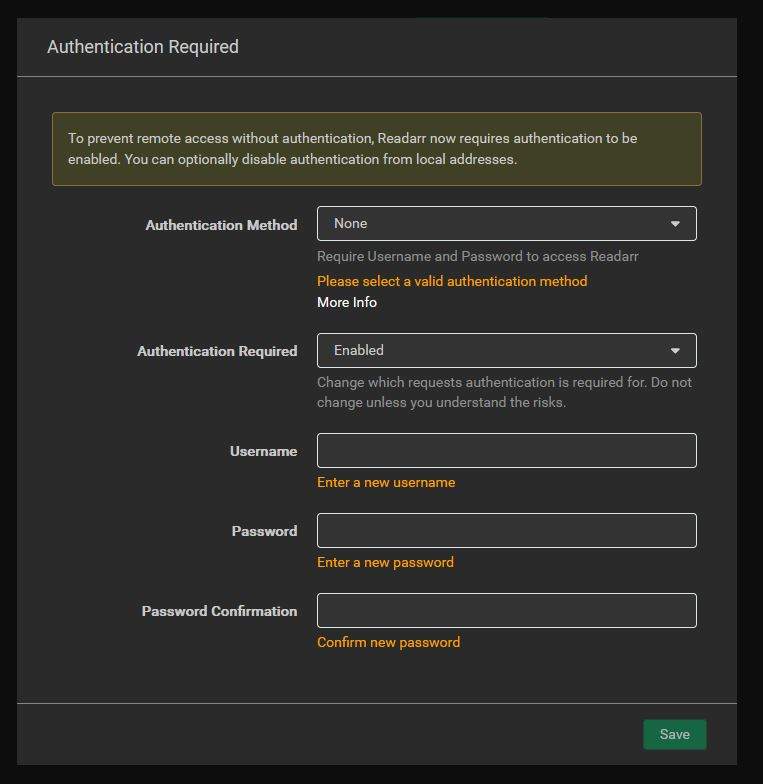Focus the Username input field
This screenshot has height=784, width=763.
tap(506, 451)
